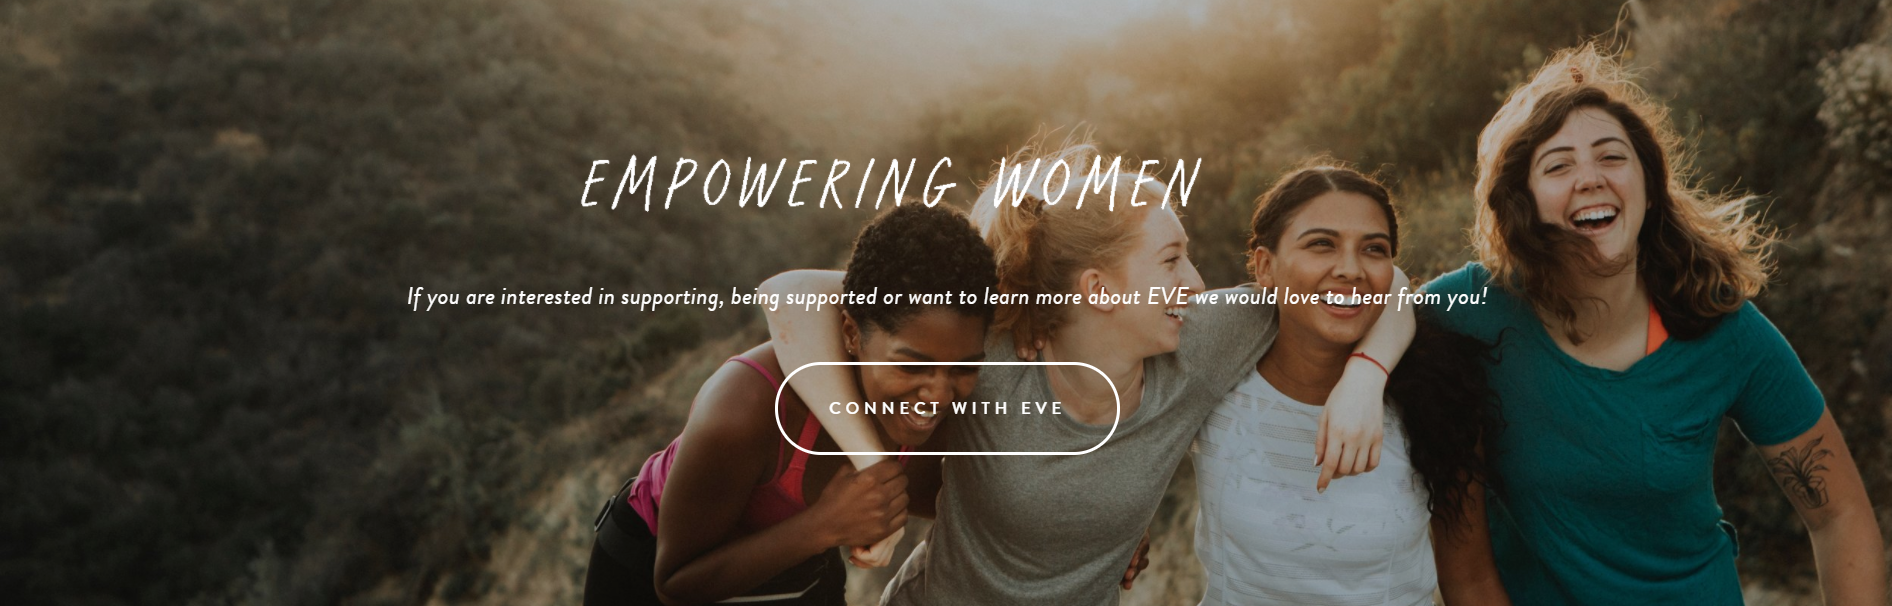Click the word 'supporting' in the subtitle
The image size is (1892, 606).
[669, 298]
